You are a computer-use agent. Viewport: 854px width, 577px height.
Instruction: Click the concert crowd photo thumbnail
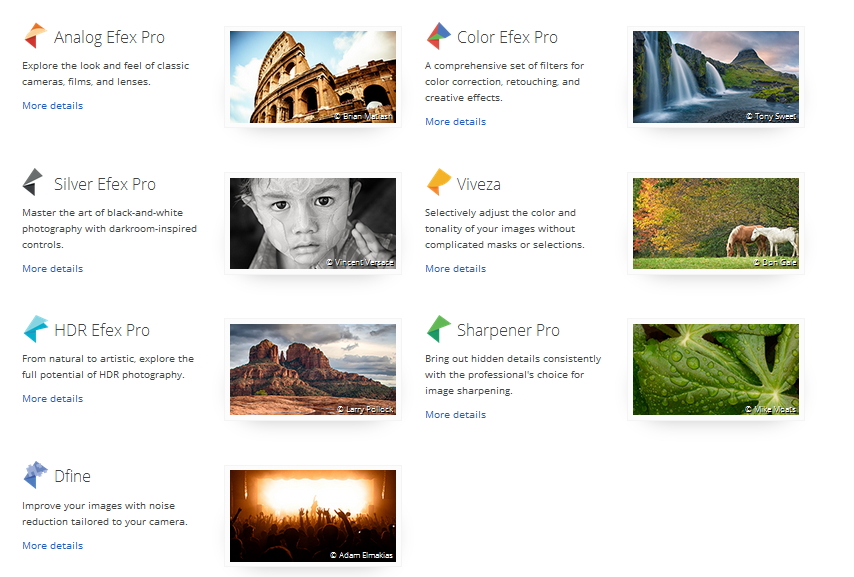click(x=313, y=516)
